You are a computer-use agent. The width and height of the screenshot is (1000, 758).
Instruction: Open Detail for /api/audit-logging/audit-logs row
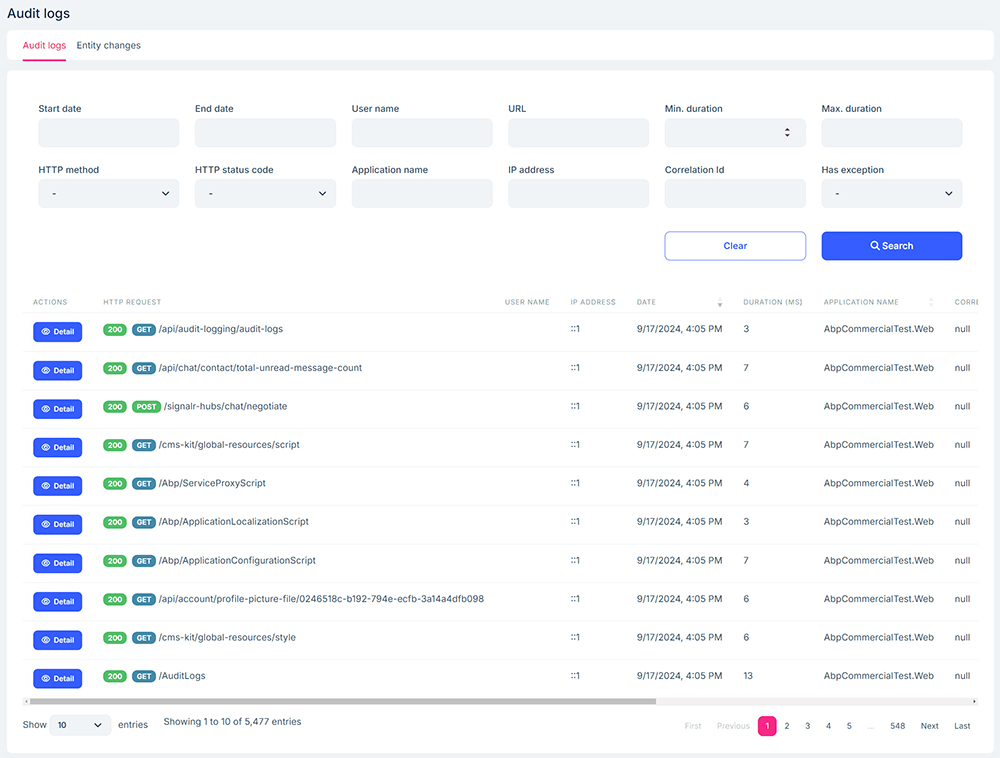[x=57, y=332]
